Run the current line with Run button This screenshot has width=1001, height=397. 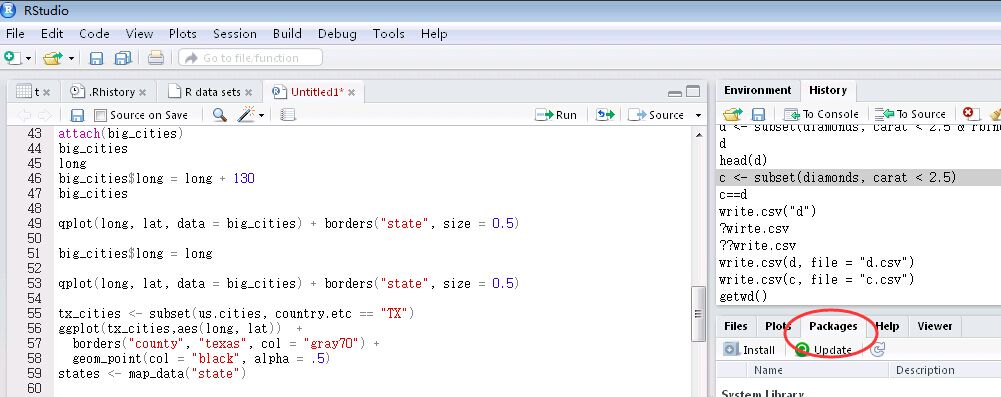tap(556, 115)
